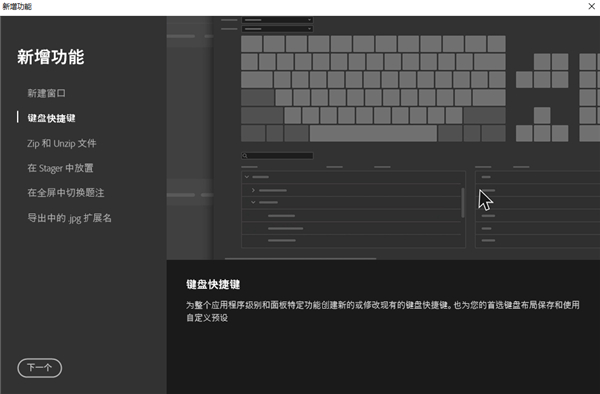The height and width of the screenshot is (394, 600).
Task: Expand the right-pointing chevron row in list
Action: click(253, 190)
